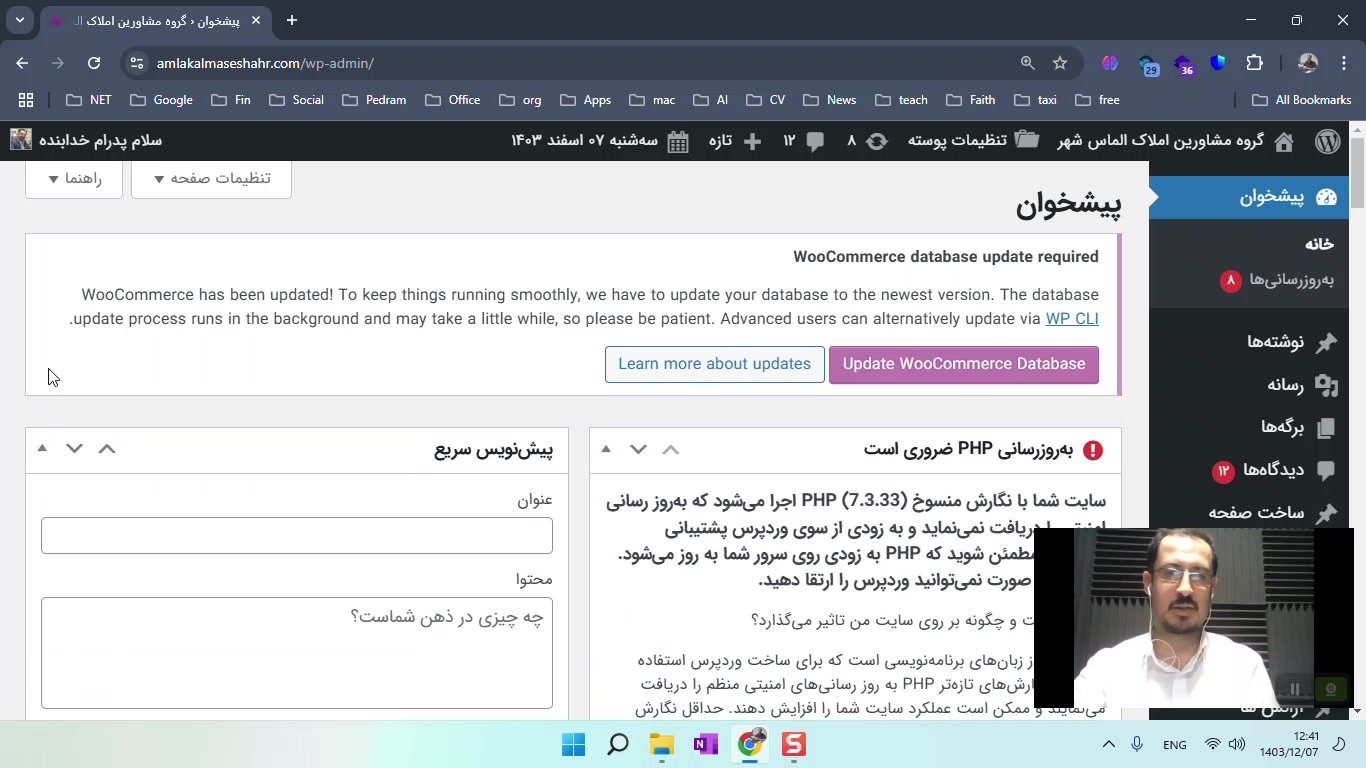
Task: Click the zoom magnifier icon in address bar
Action: 1027,63
